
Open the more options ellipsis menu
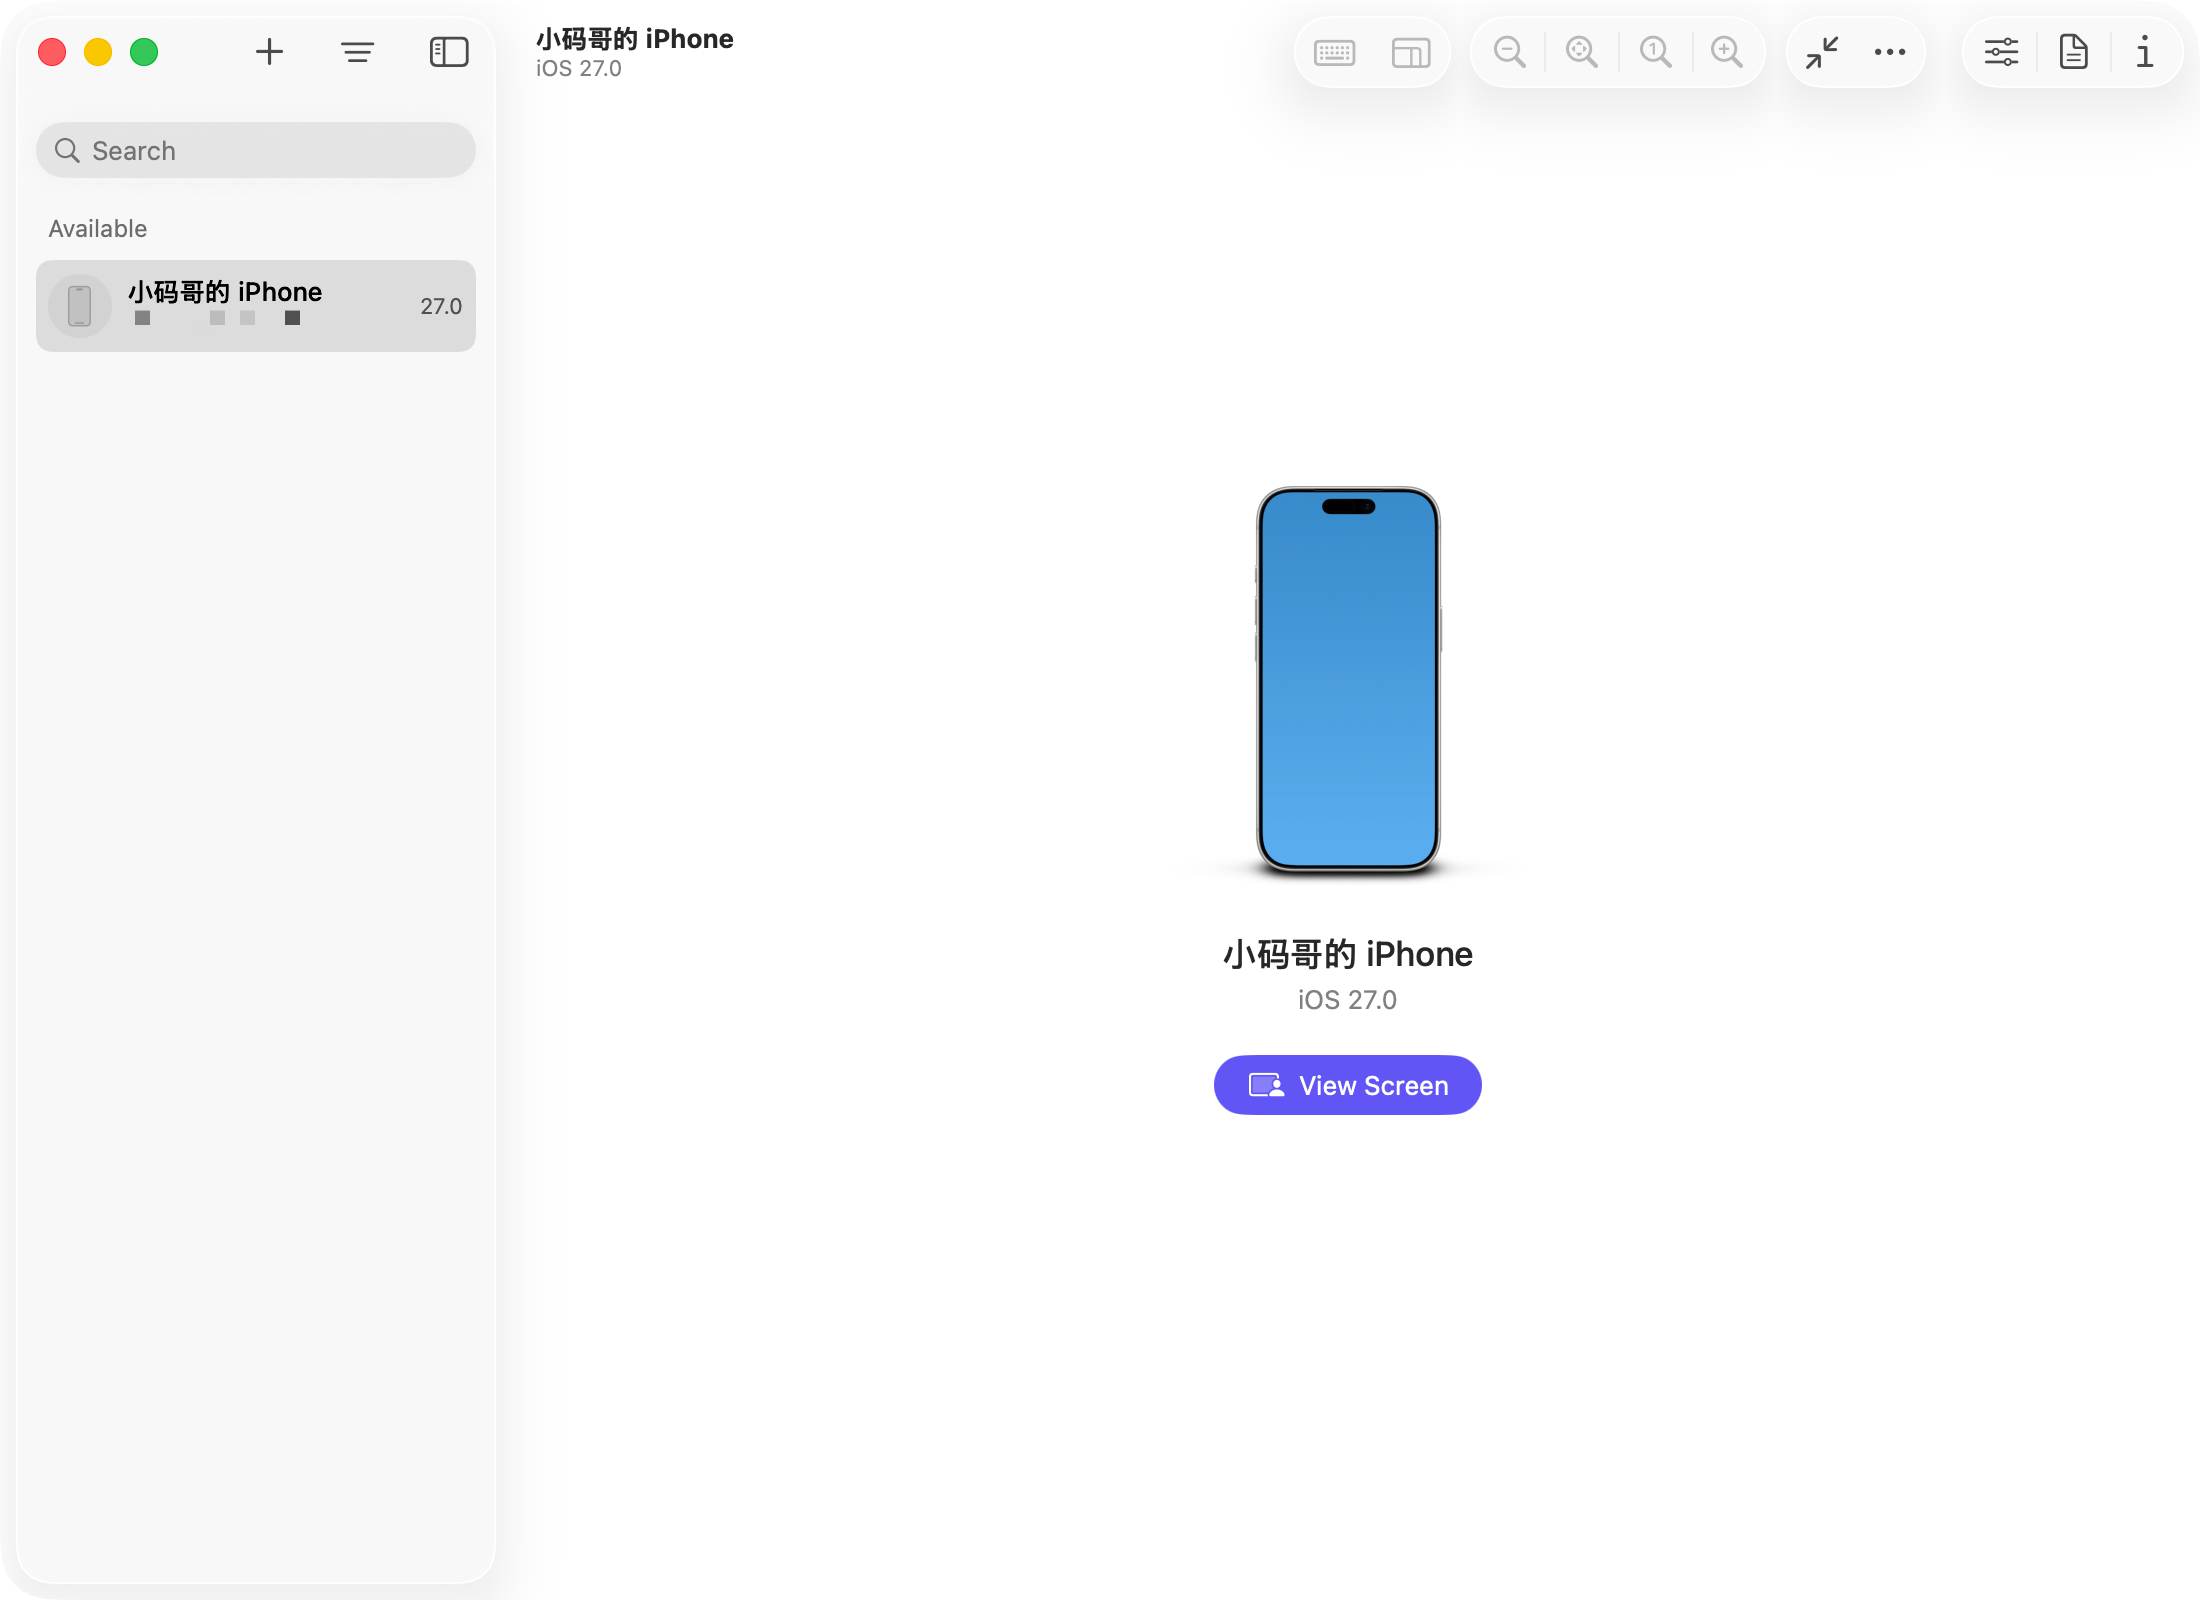[x=1890, y=52]
